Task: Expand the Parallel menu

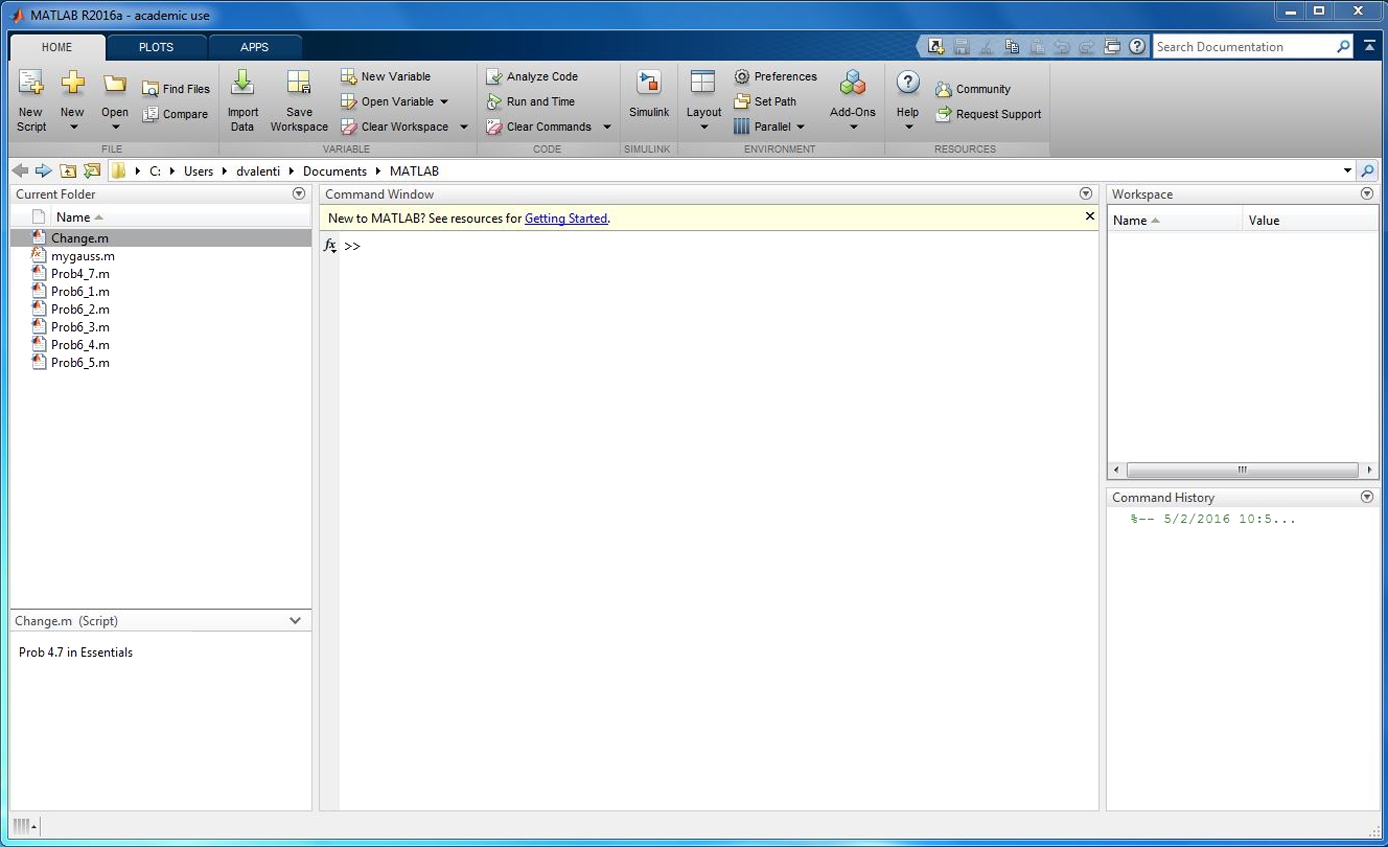Action: pos(769,127)
